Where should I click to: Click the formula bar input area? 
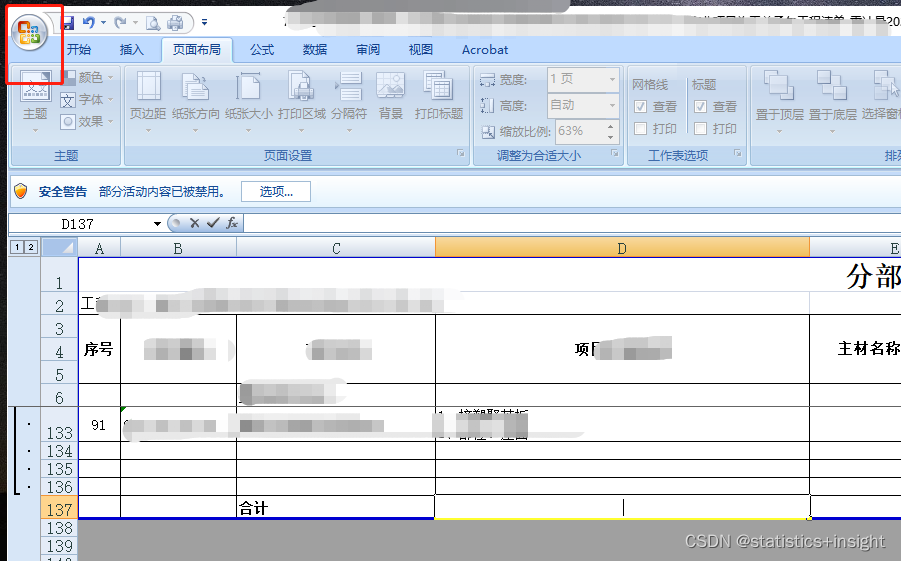572,223
